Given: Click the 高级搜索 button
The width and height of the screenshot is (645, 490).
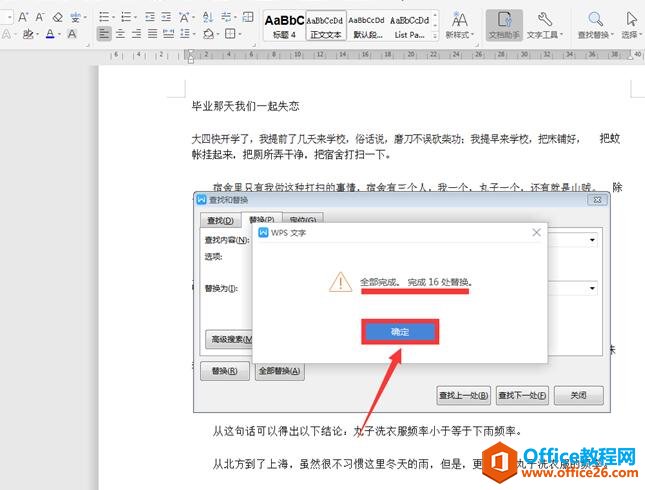Looking at the screenshot, I should 229,339.
